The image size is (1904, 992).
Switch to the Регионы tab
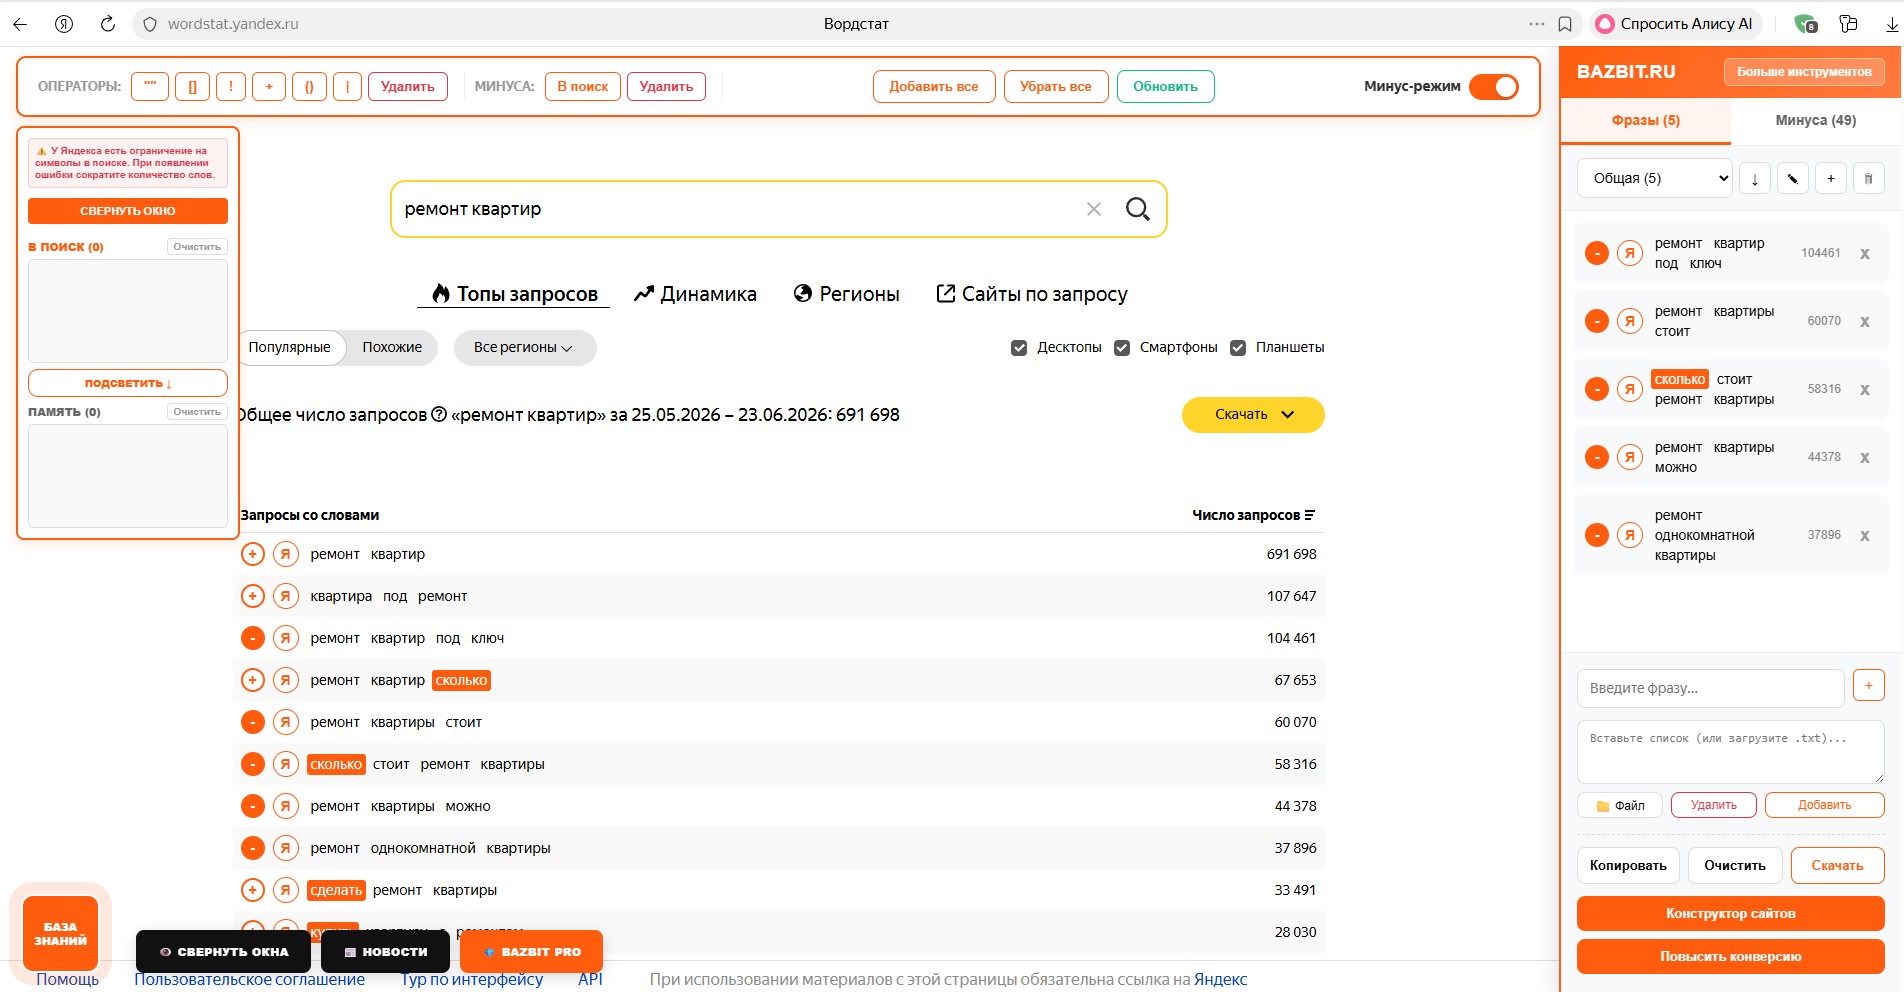pos(847,294)
